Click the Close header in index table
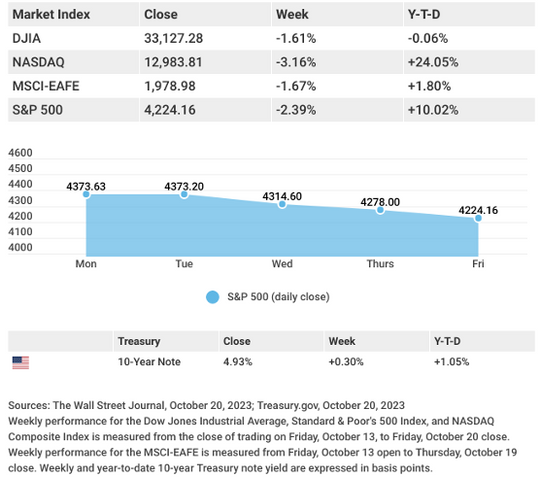Viewport: 540px width, 482px height. [x=161, y=14]
